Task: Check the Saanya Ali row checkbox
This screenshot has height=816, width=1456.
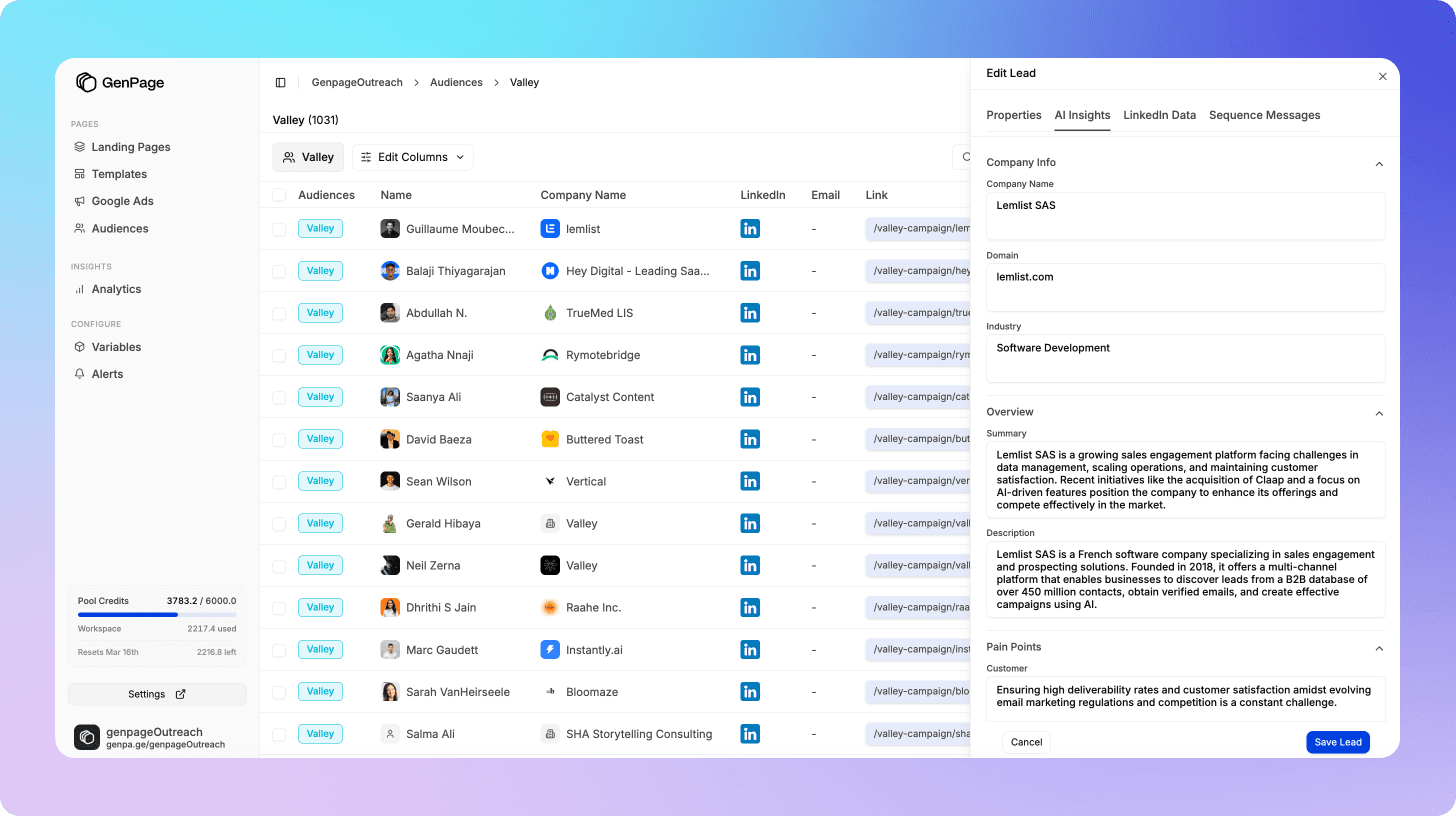Action: 279,397
